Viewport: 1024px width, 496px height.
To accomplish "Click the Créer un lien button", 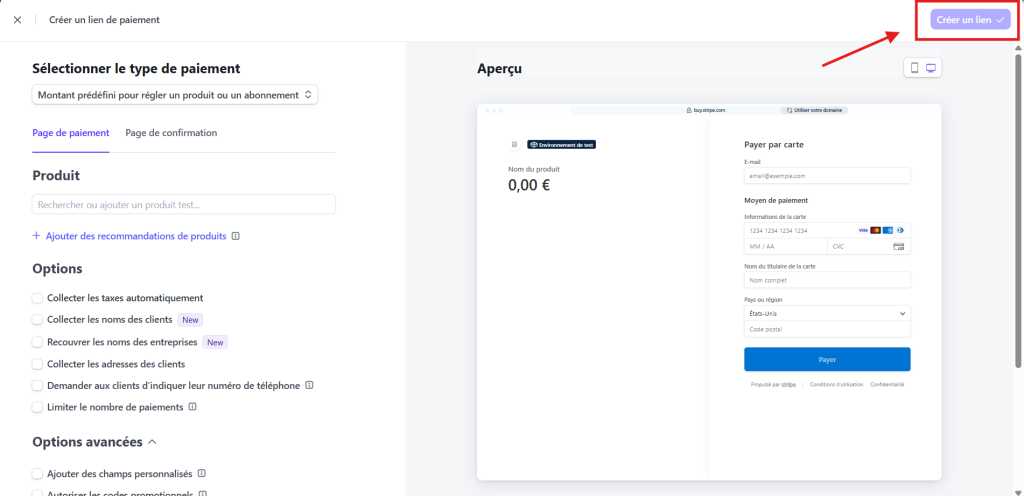I will (970, 20).
